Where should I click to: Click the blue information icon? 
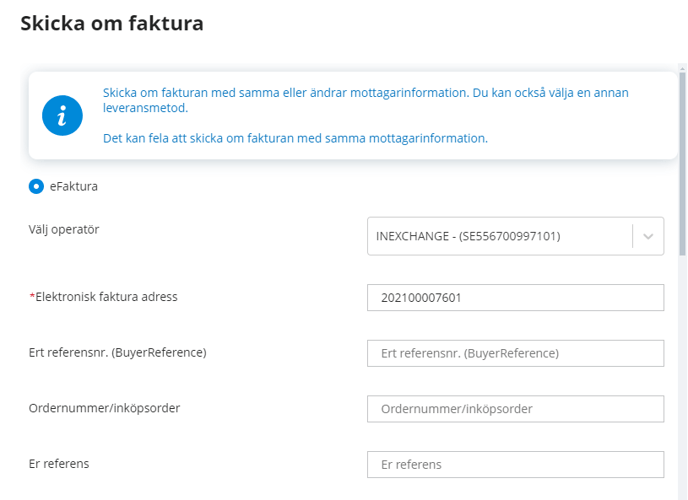click(62, 115)
